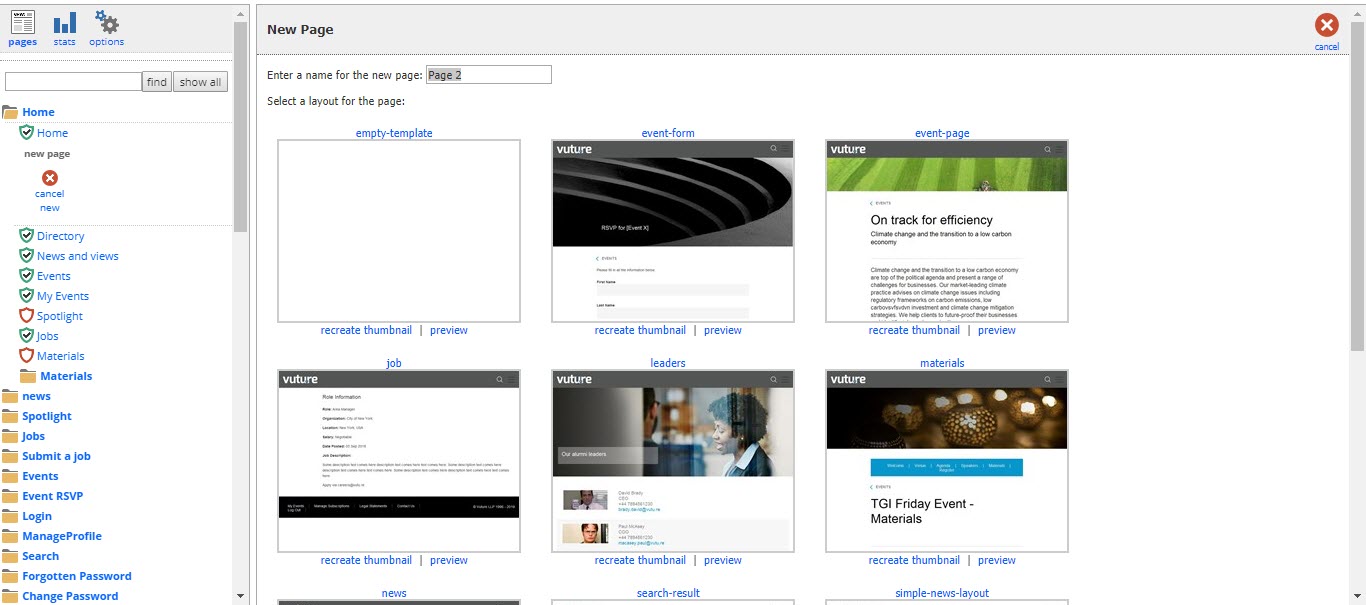The height and width of the screenshot is (605, 1366).
Task: Click the cancel new page icon in sidebar
Action: coord(50,178)
